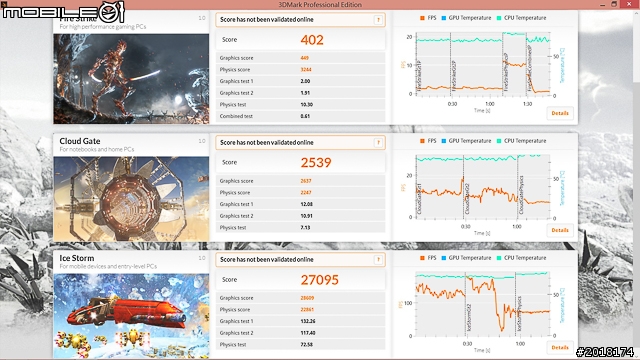Click 'For notebooks and home PCs' subtitle
Image resolution: width=640 pixels, height=360 pixels.
tap(97, 149)
